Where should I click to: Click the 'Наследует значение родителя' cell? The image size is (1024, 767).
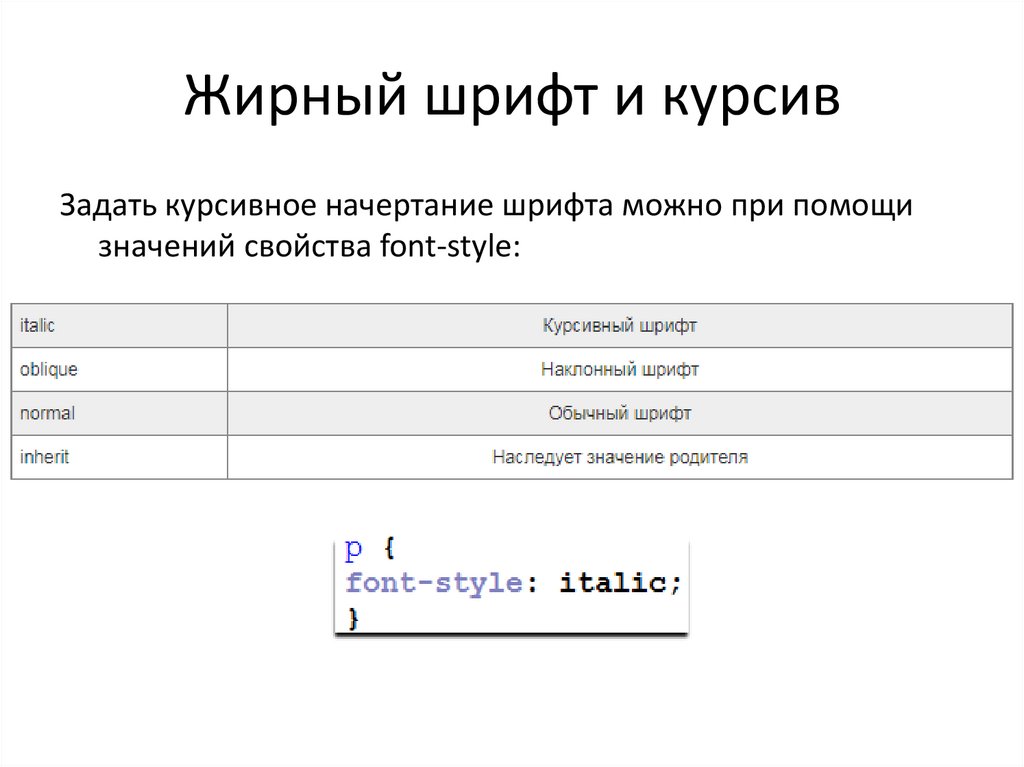(620, 457)
